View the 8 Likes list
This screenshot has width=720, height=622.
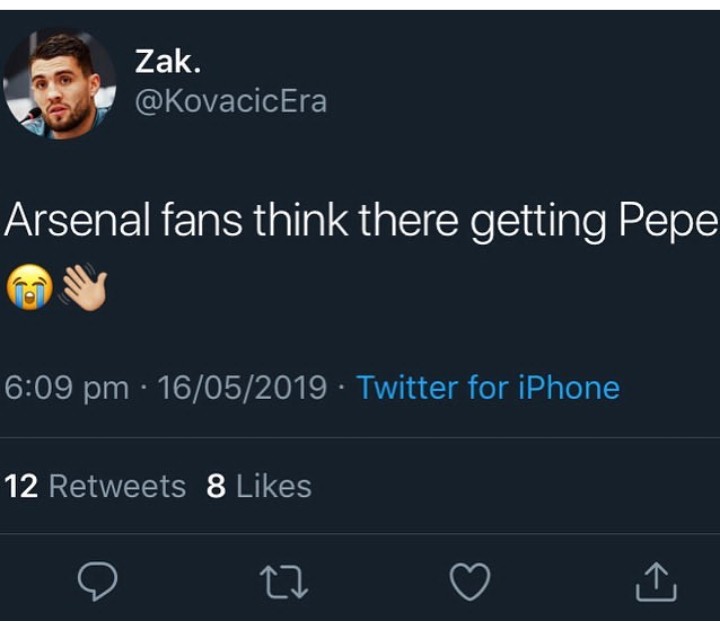259,486
